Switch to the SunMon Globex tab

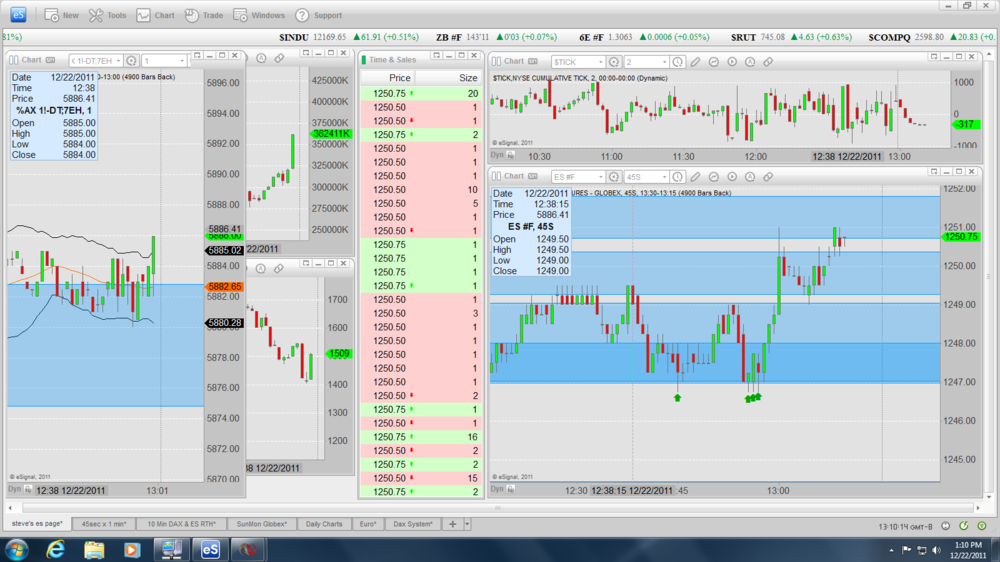tap(261, 524)
